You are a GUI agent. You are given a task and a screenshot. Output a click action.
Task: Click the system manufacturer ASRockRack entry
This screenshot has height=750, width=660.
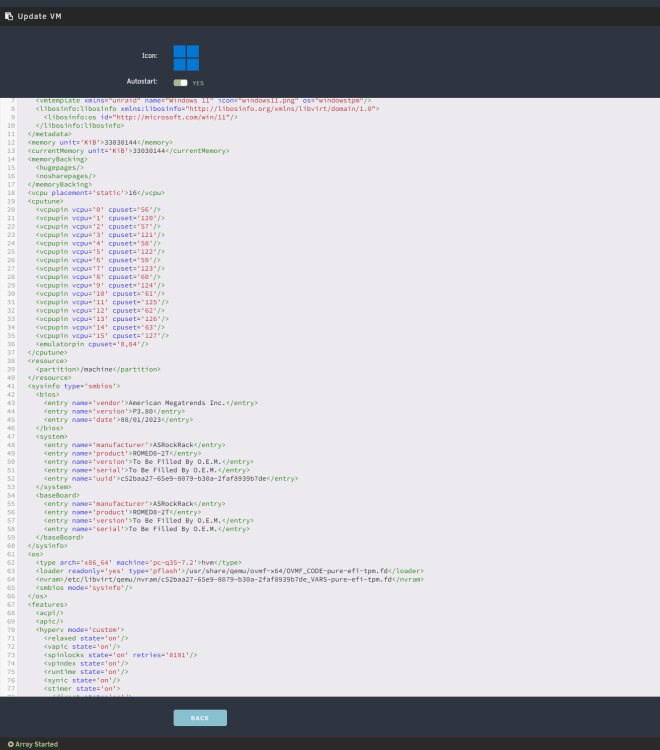[134, 445]
